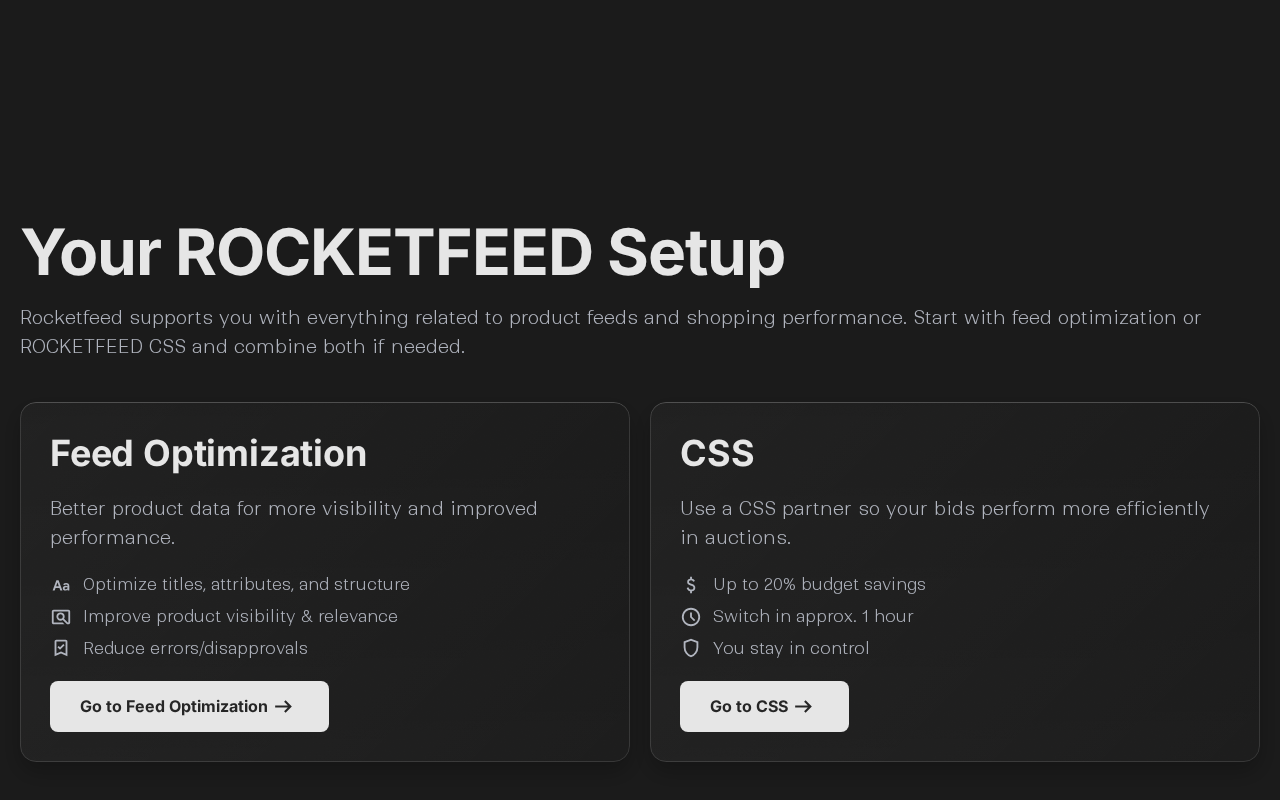Click the arrow icon in Go to Feed Optimization button
The height and width of the screenshot is (800, 1280).
pos(284,707)
